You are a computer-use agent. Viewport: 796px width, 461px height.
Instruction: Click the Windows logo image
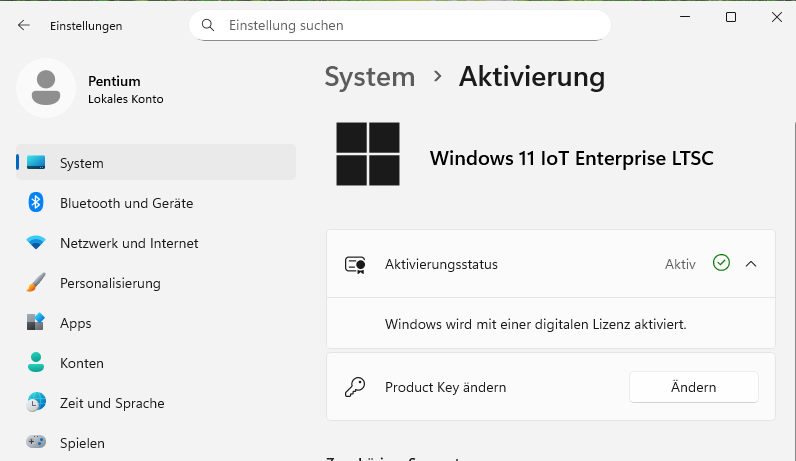click(367, 154)
